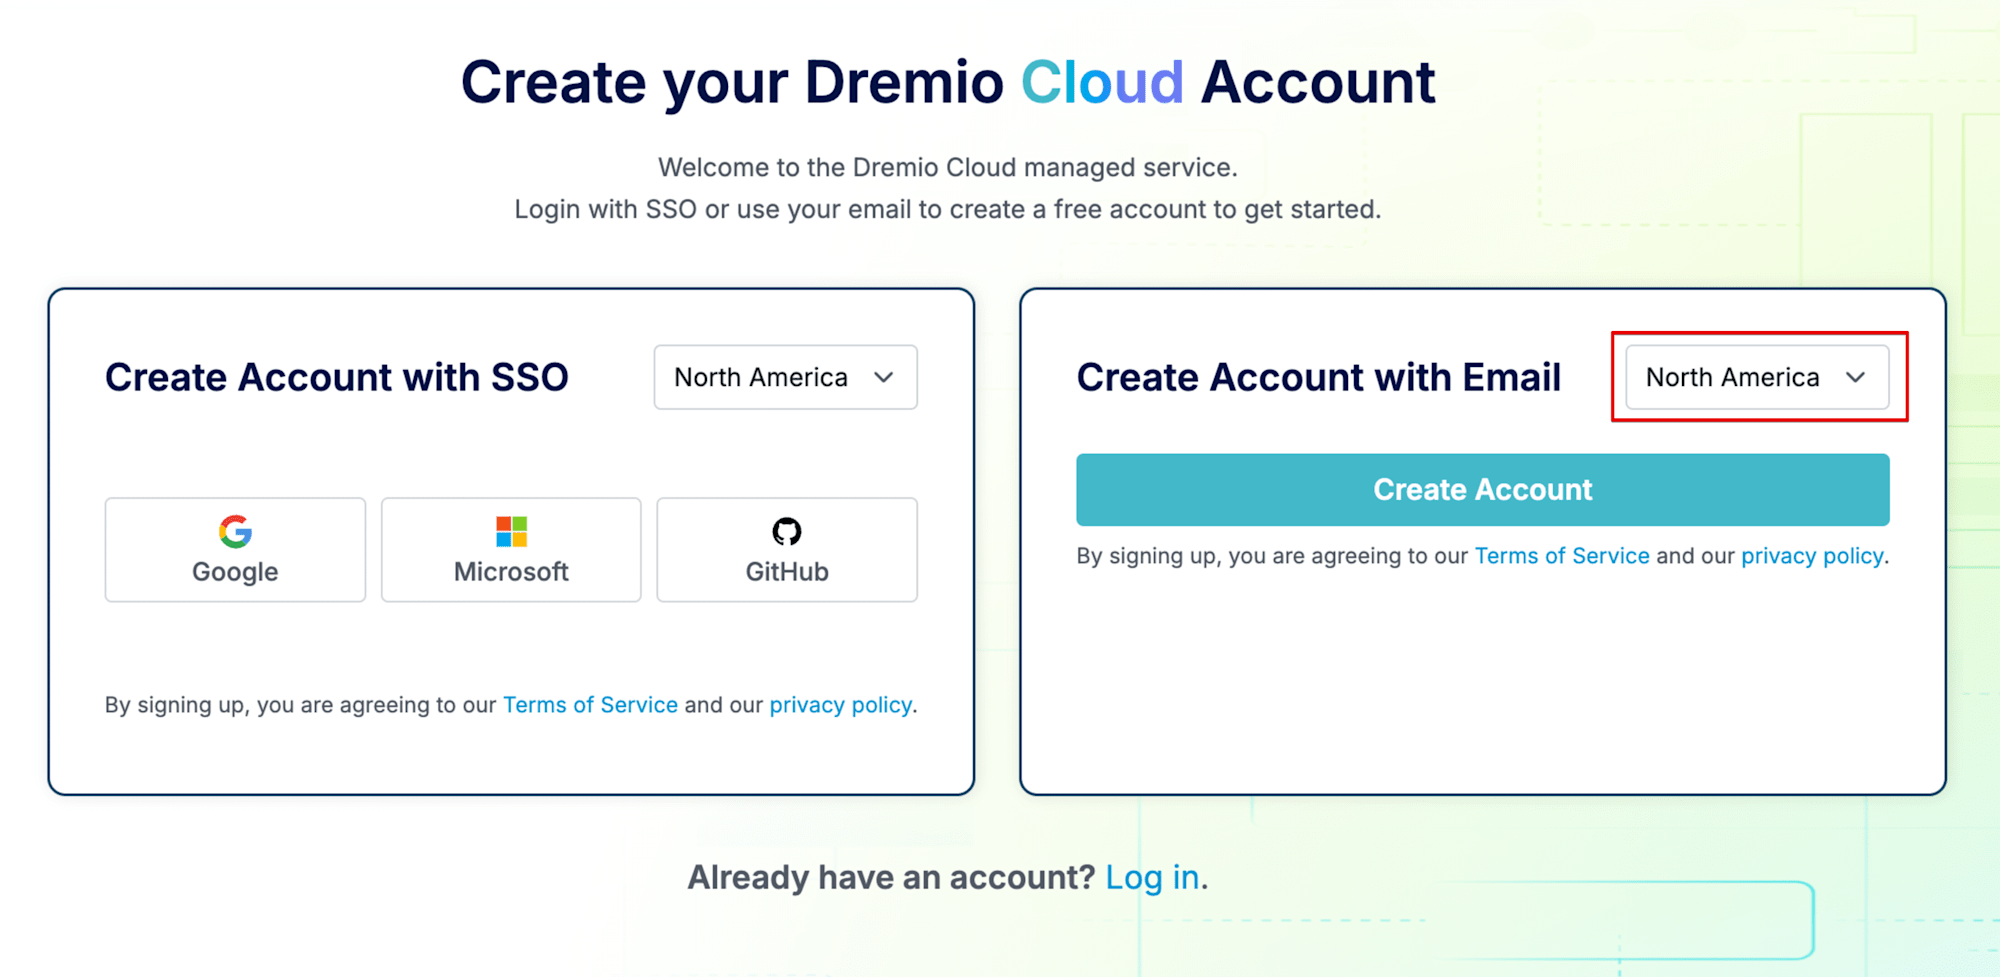
Task: Click the Google logo icon
Action: click(235, 531)
